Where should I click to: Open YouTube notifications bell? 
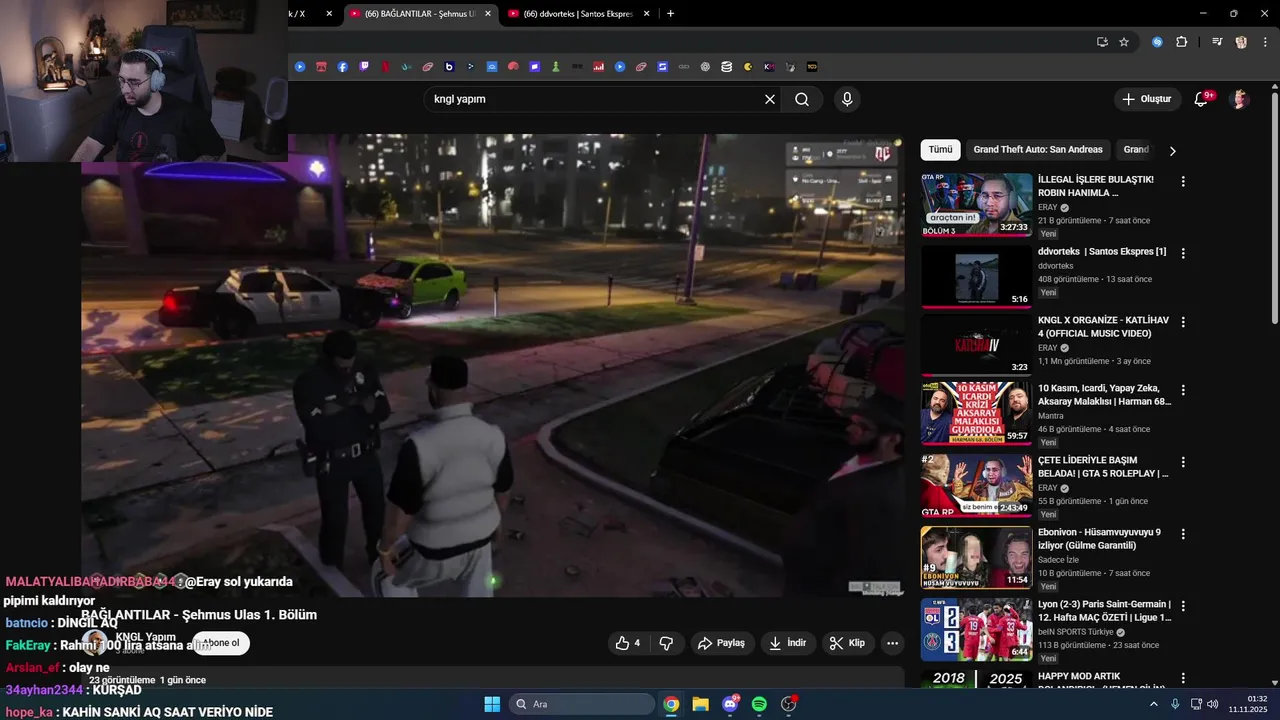coord(1203,99)
